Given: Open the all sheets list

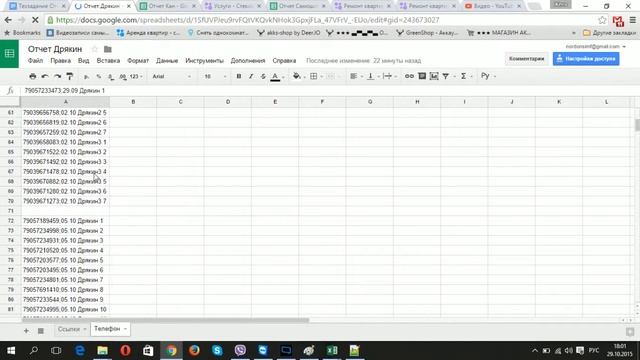Looking at the screenshot, I should click(x=40, y=331).
